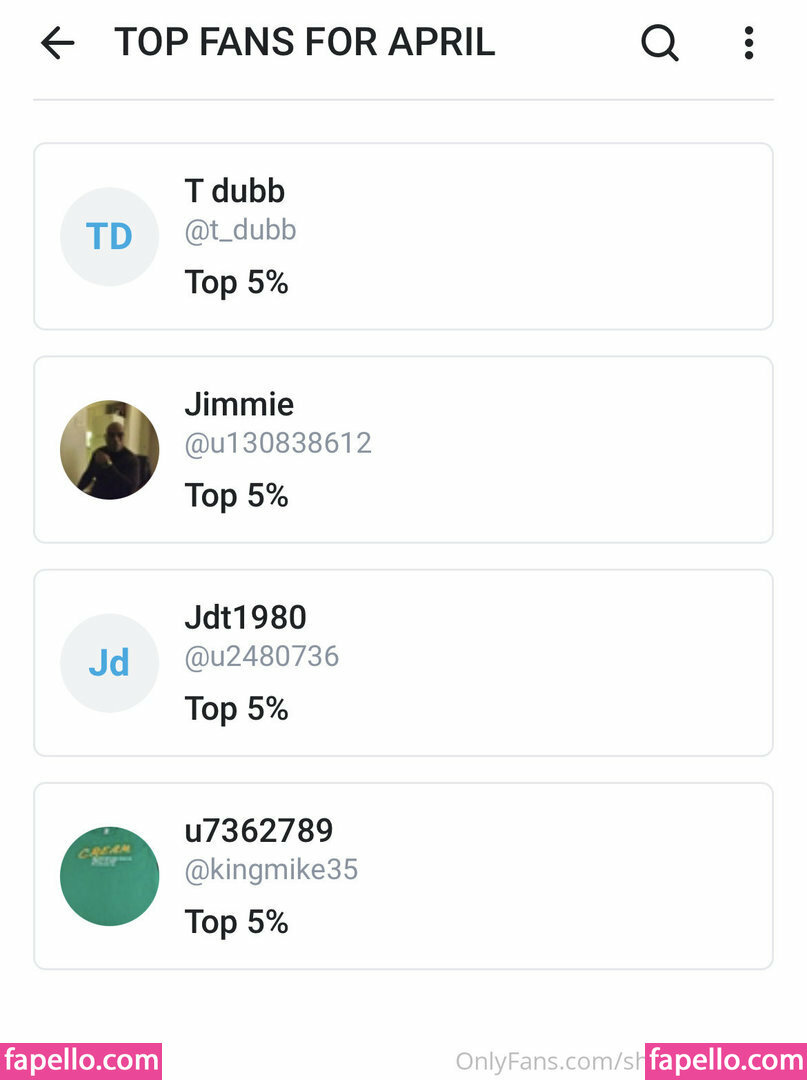Open the green kingmike35 avatar
807x1080 pixels.
[x=109, y=875]
